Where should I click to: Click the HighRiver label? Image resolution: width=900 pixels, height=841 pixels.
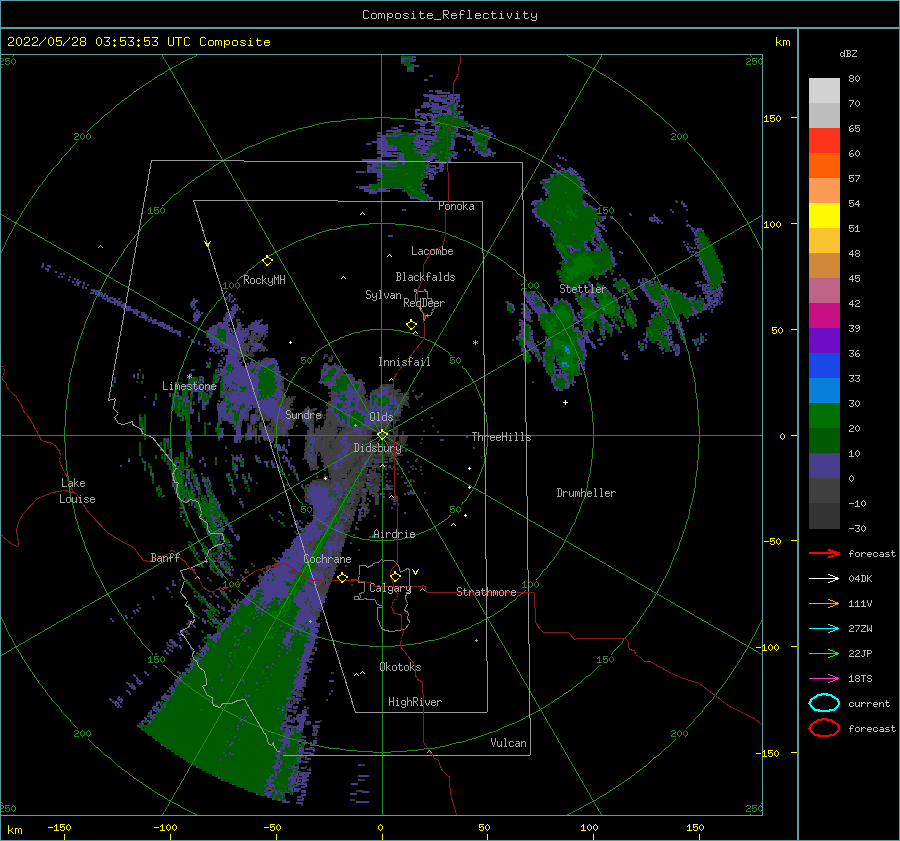415,702
